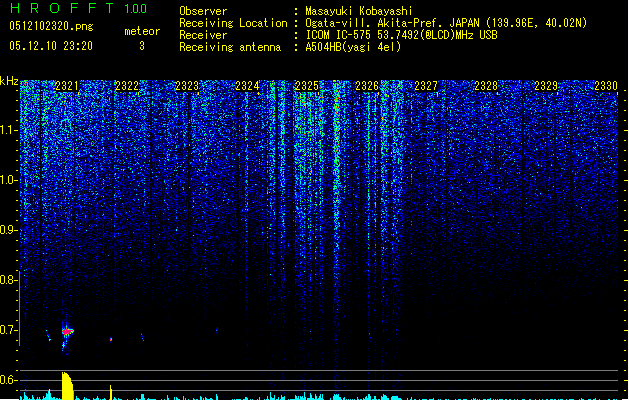Click the 0.8 kHz axis label
This screenshot has width=629, height=400.
(x=8, y=280)
